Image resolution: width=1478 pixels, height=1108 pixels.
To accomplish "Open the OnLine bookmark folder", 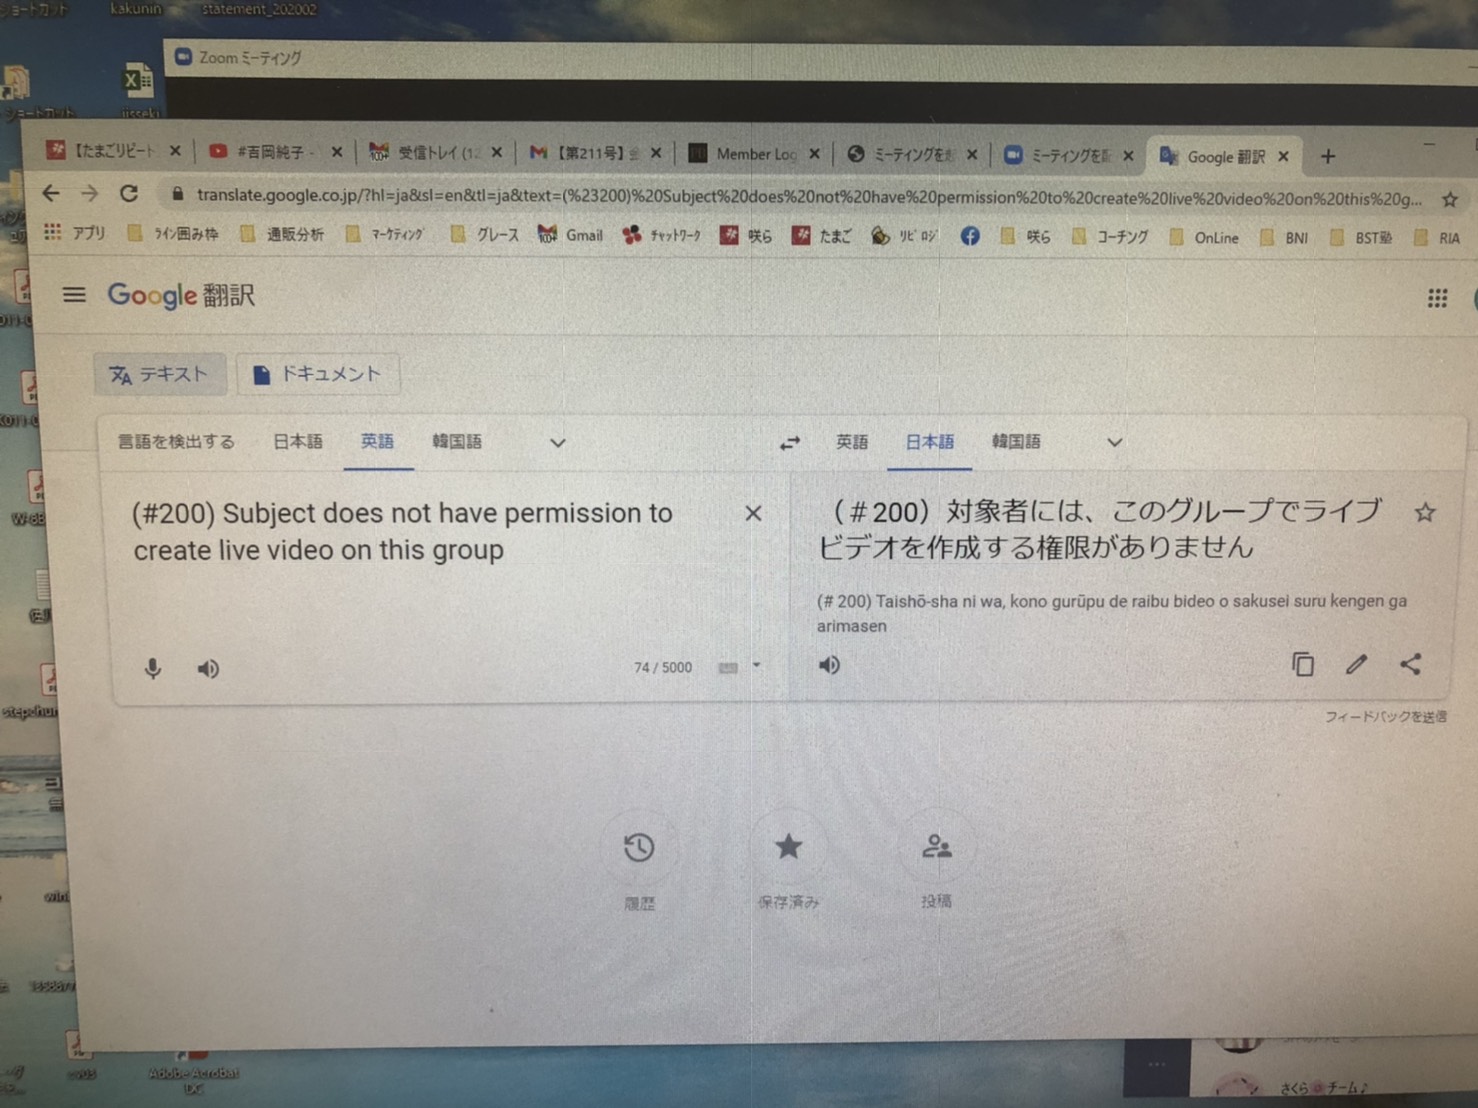I will click(x=1204, y=238).
